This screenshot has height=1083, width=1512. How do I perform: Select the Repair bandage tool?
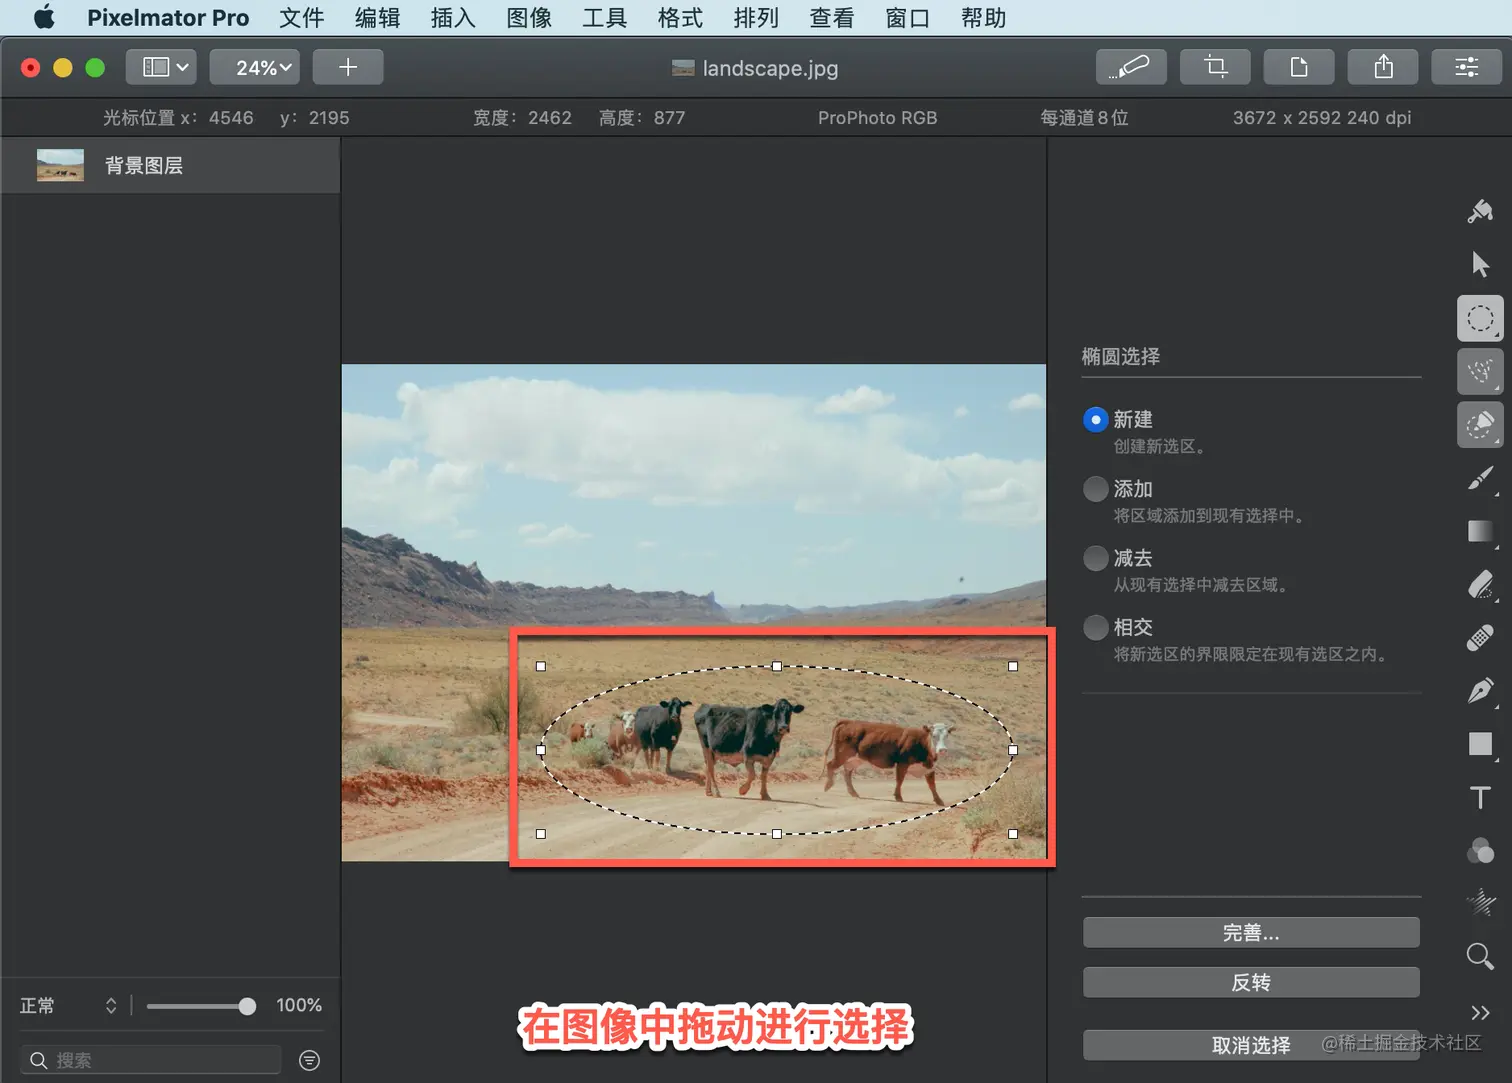pos(1480,637)
